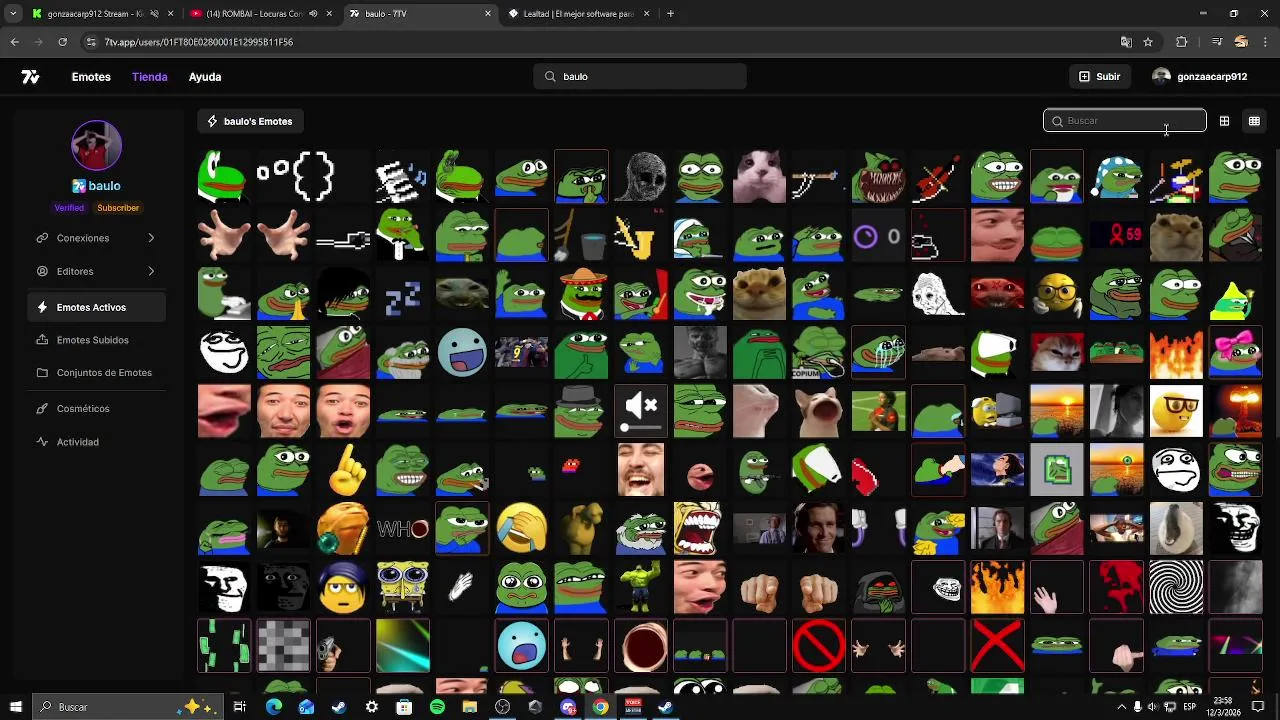This screenshot has width=1280, height=720.
Task: Click the folder icon beside Conjuntos de Emotes
Action: [x=42, y=373]
